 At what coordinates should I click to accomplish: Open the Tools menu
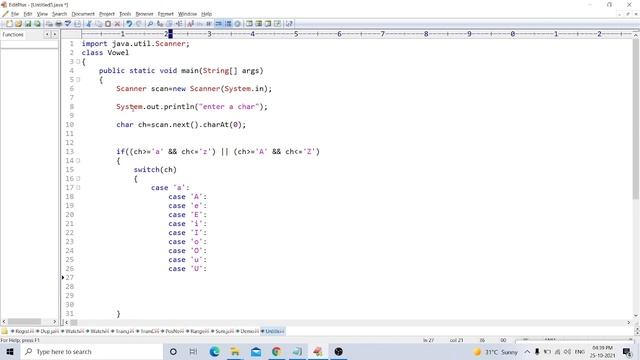click(x=125, y=14)
